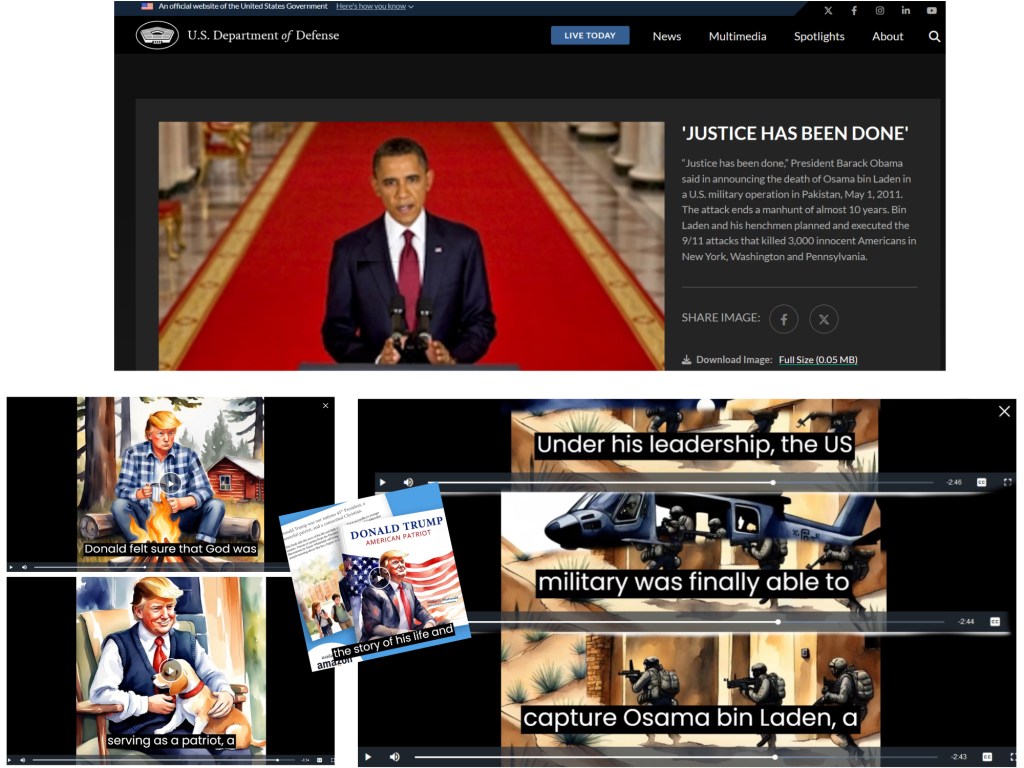Screen dimensions: 1024x768
Task: Open the Spotlights menu
Action: coord(819,36)
